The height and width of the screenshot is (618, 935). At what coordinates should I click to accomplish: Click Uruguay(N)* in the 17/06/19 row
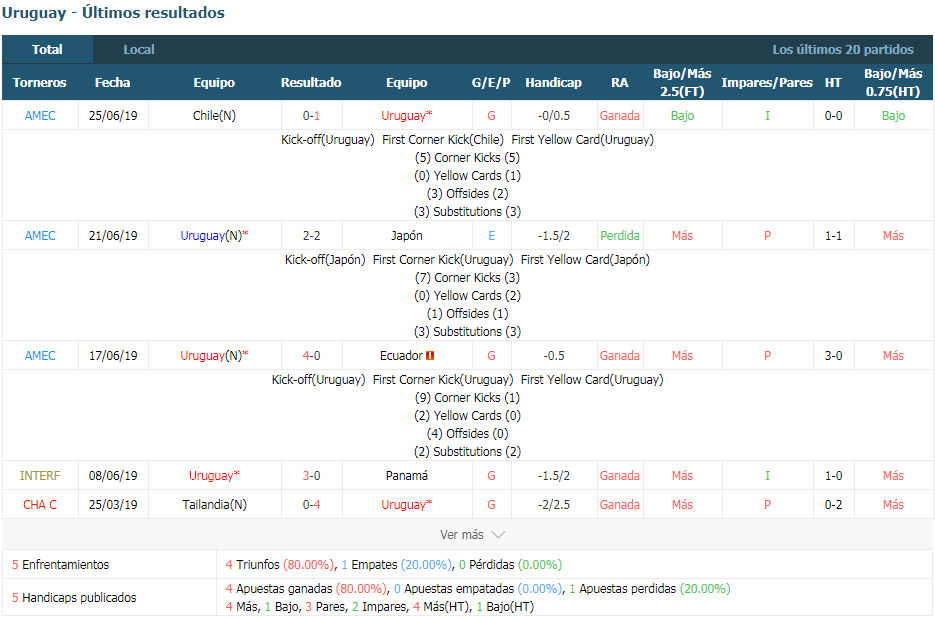(214, 356)
